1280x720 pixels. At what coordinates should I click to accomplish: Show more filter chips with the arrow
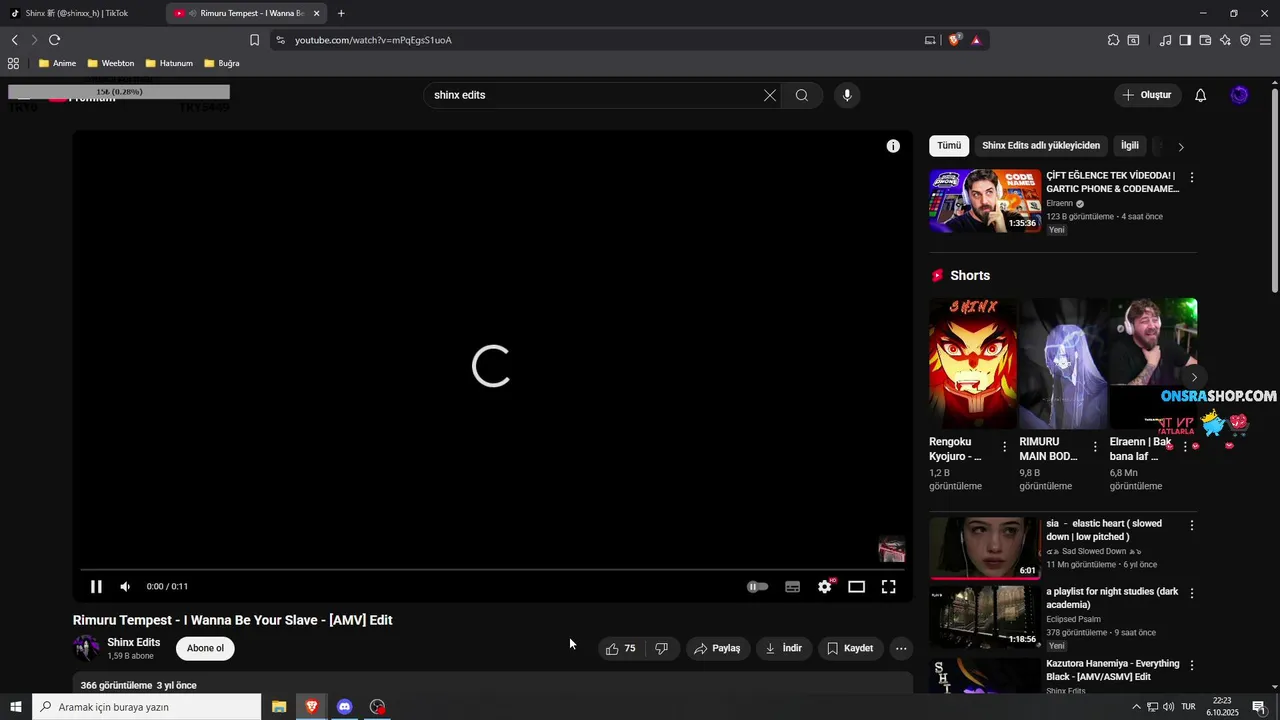tap(1181, 146)
